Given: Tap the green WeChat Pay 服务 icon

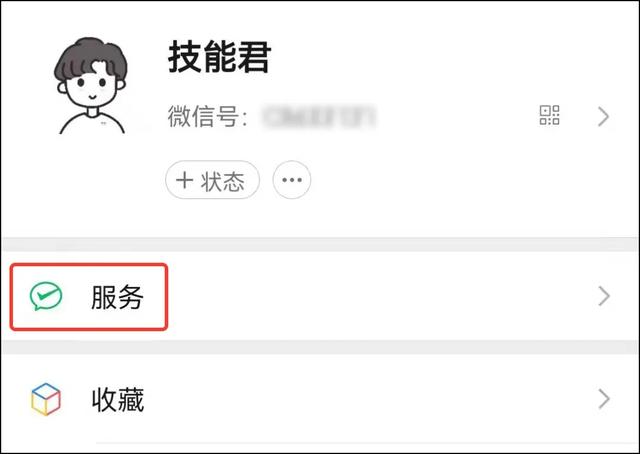Looking at the screenshot, I should (46, 296).
